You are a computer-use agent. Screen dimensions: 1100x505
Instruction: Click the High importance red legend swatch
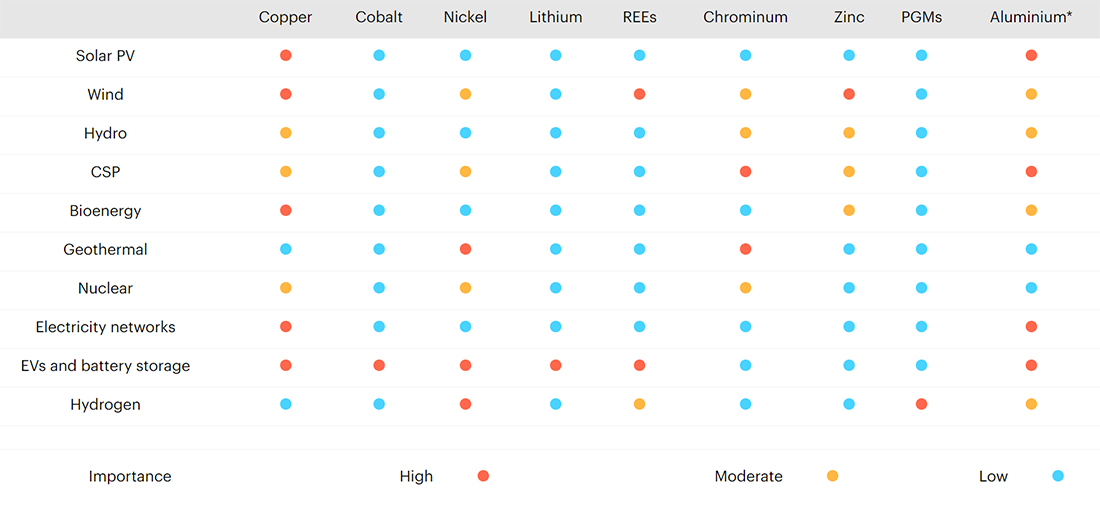(x=483, y=476)
